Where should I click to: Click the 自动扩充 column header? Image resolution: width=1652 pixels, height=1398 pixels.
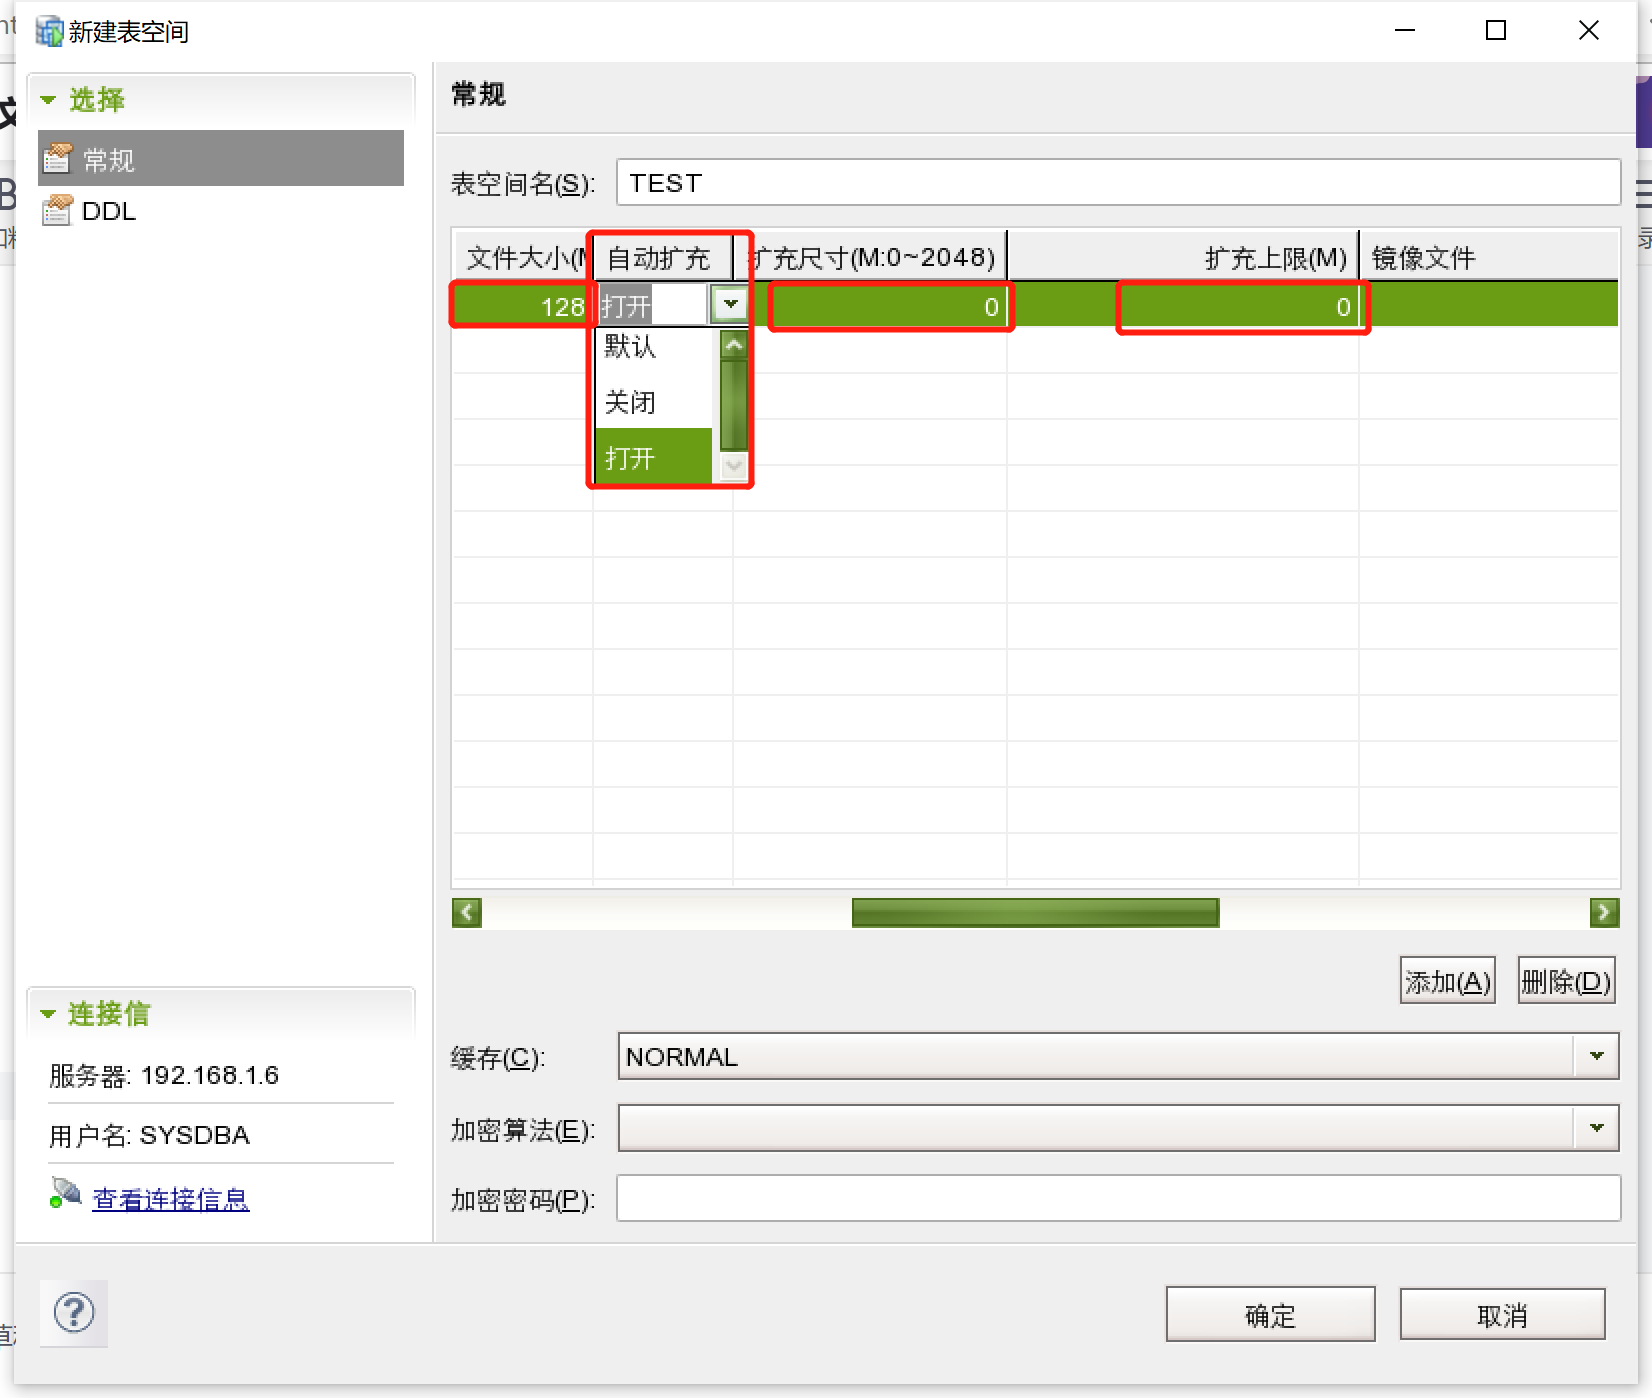click(662, 258)
